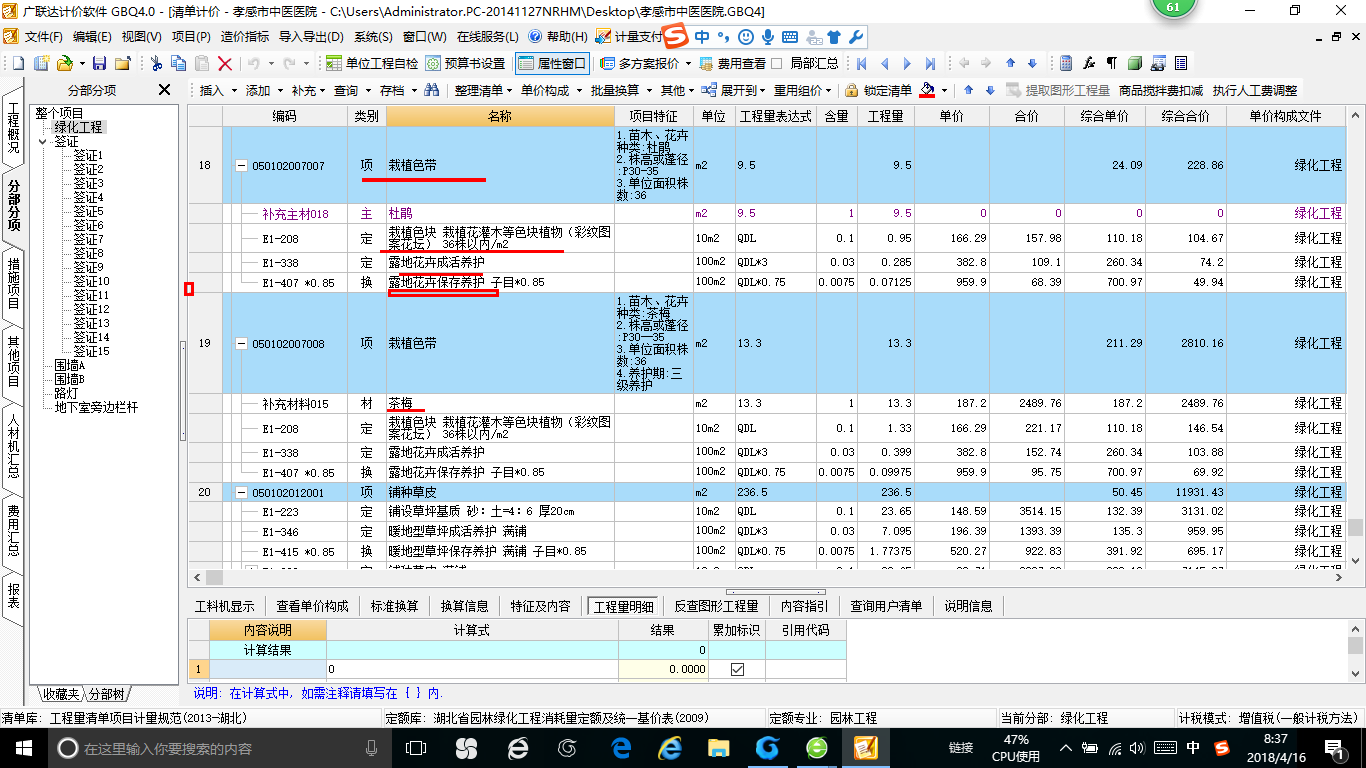Click 费用查看 toolbar button

733,63
